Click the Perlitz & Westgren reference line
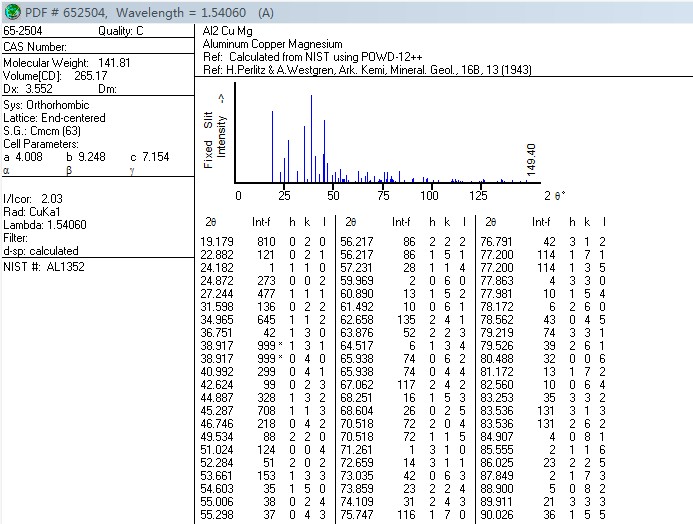Image resolution: width=693 pixels, height=524 pixels. [x=367, y=70]
